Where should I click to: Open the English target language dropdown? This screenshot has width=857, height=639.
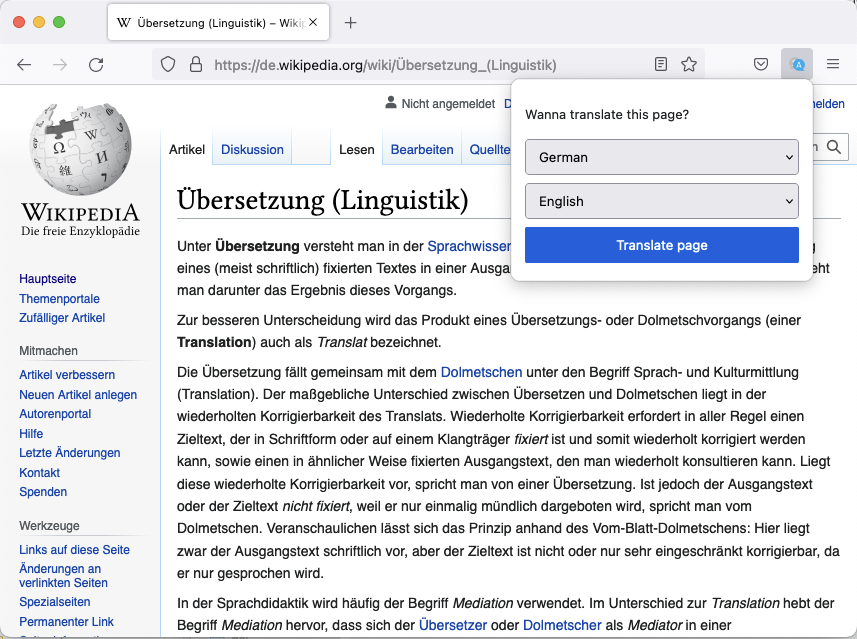pyautogui.click(x=661, y=201)
